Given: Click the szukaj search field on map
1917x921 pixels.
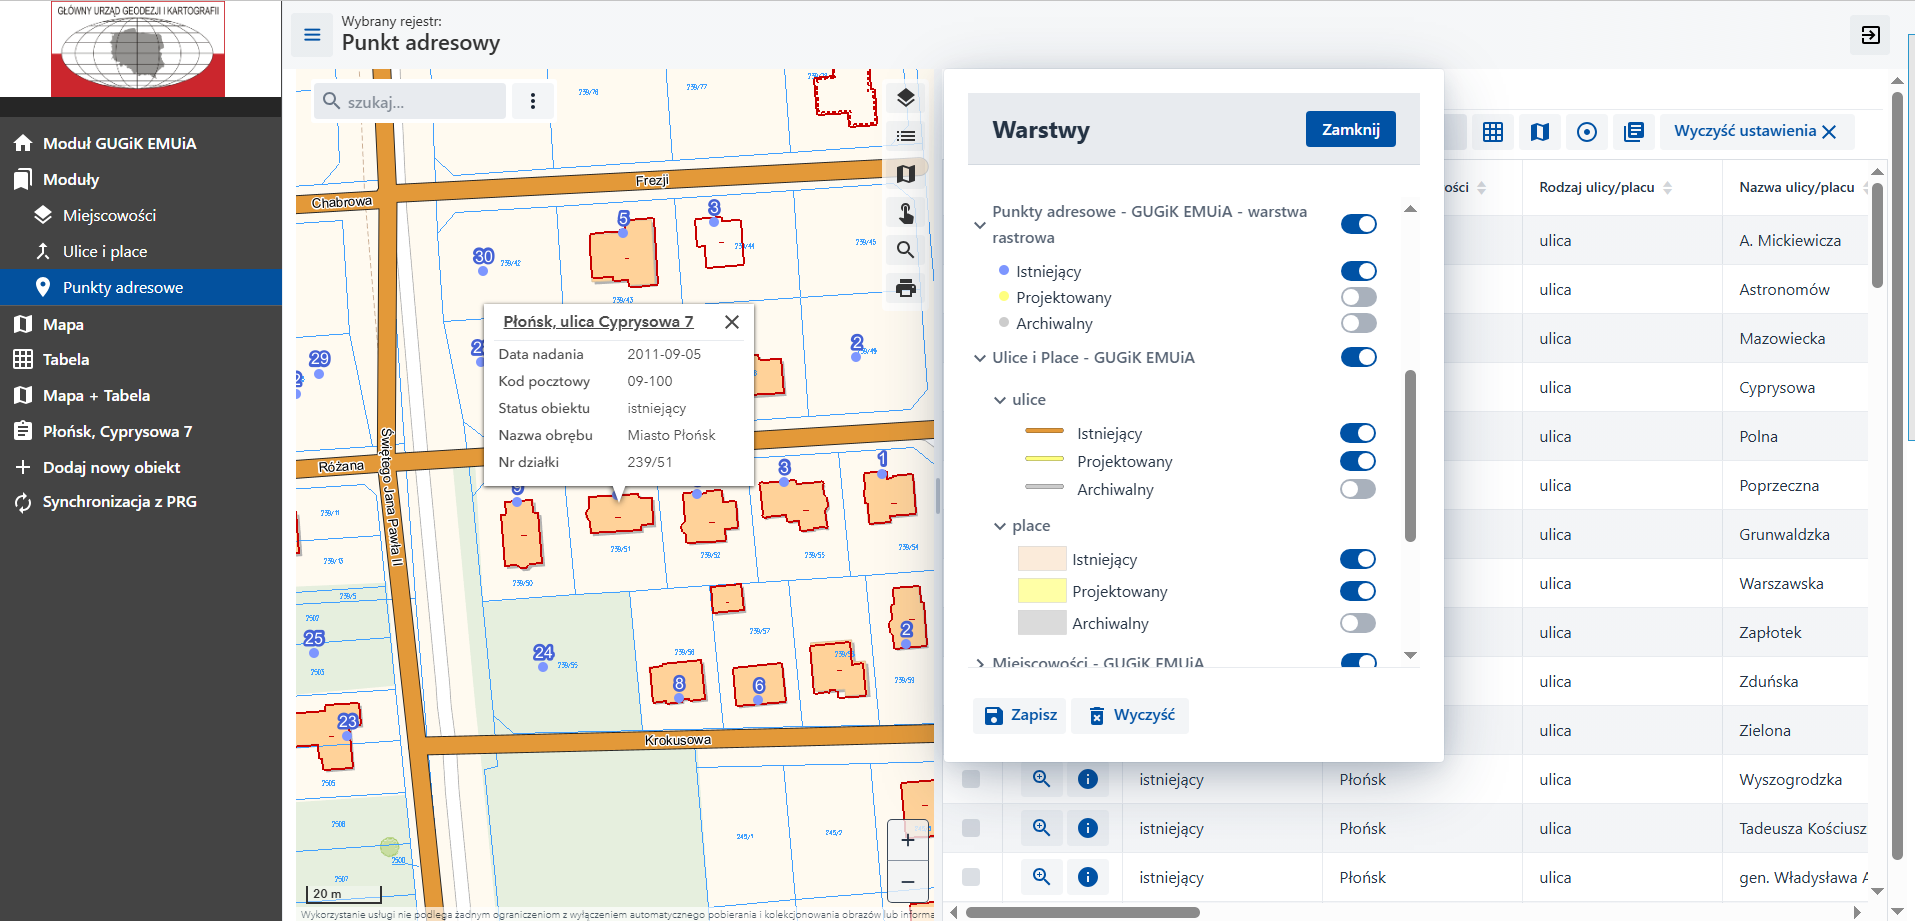Looking at the screenshot, I should [x=420, y=102].
